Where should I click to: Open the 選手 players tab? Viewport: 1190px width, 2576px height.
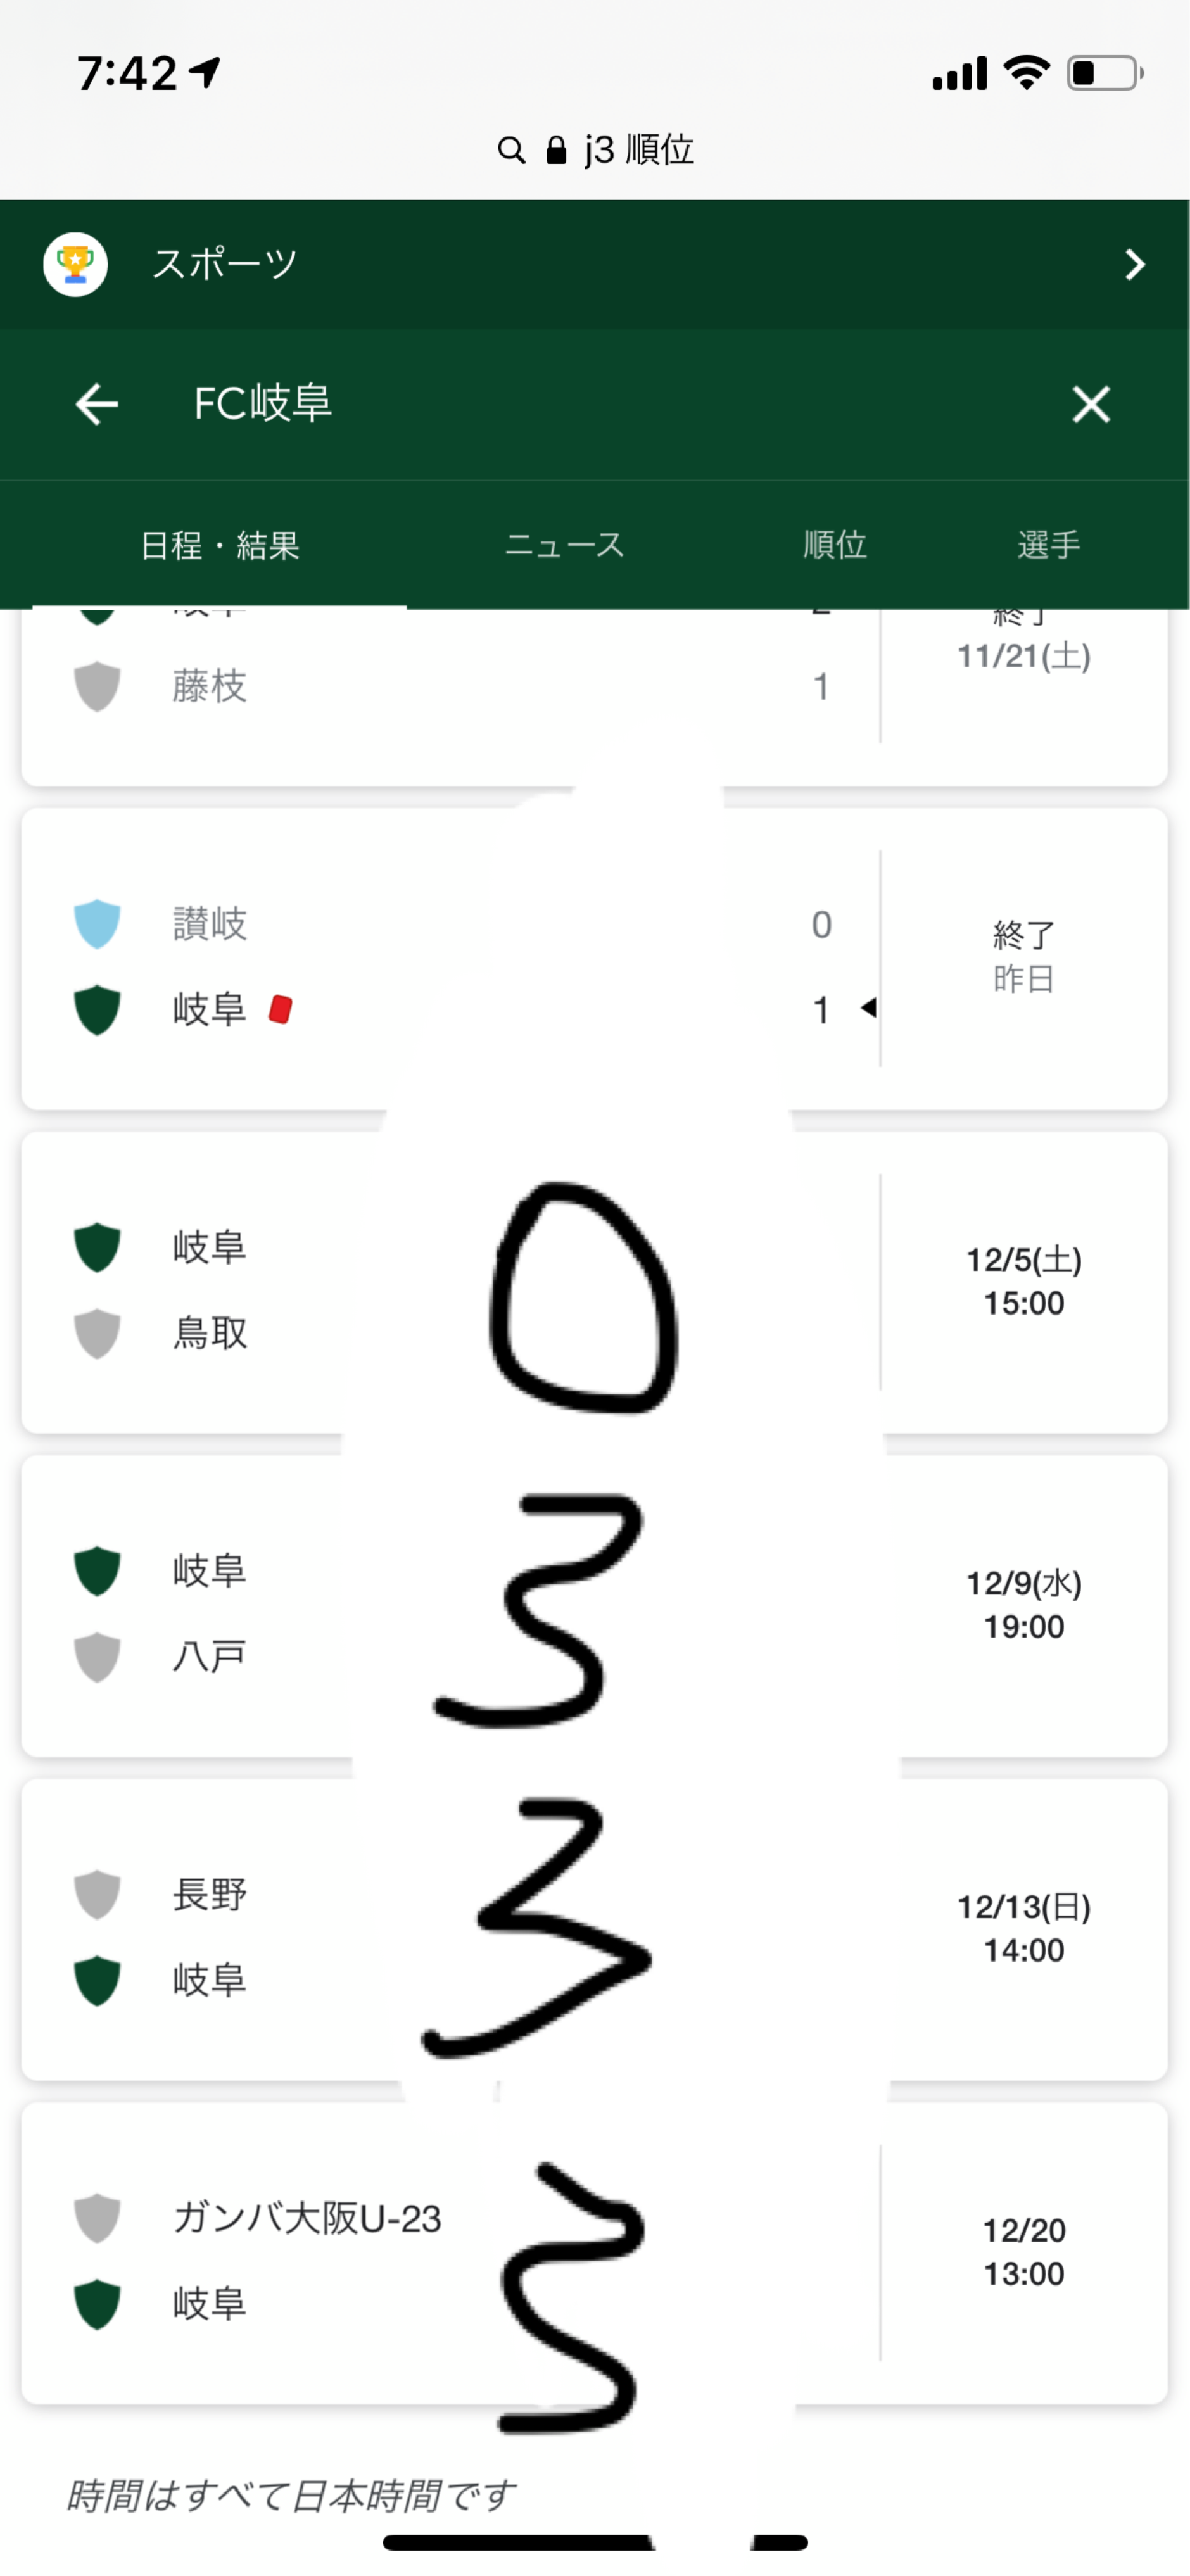1048,545
